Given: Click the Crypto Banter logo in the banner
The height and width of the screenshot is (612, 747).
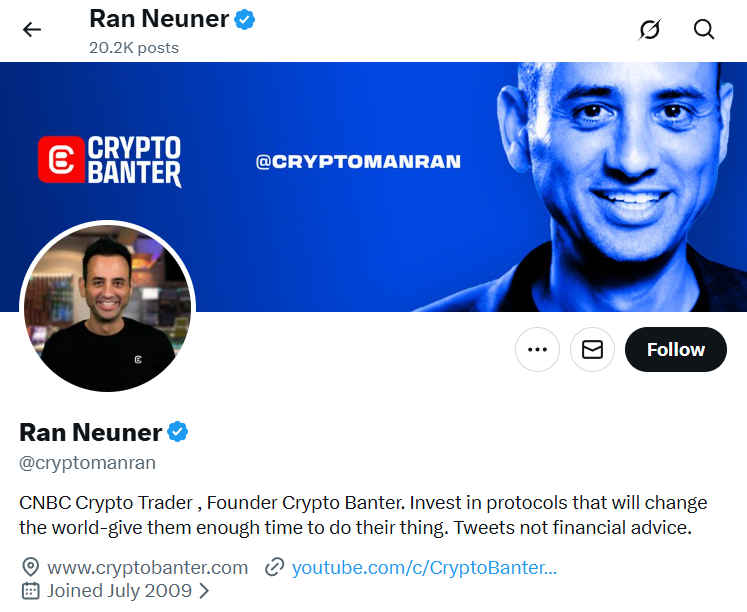Looking at the screenshot, I should [110, 161].
